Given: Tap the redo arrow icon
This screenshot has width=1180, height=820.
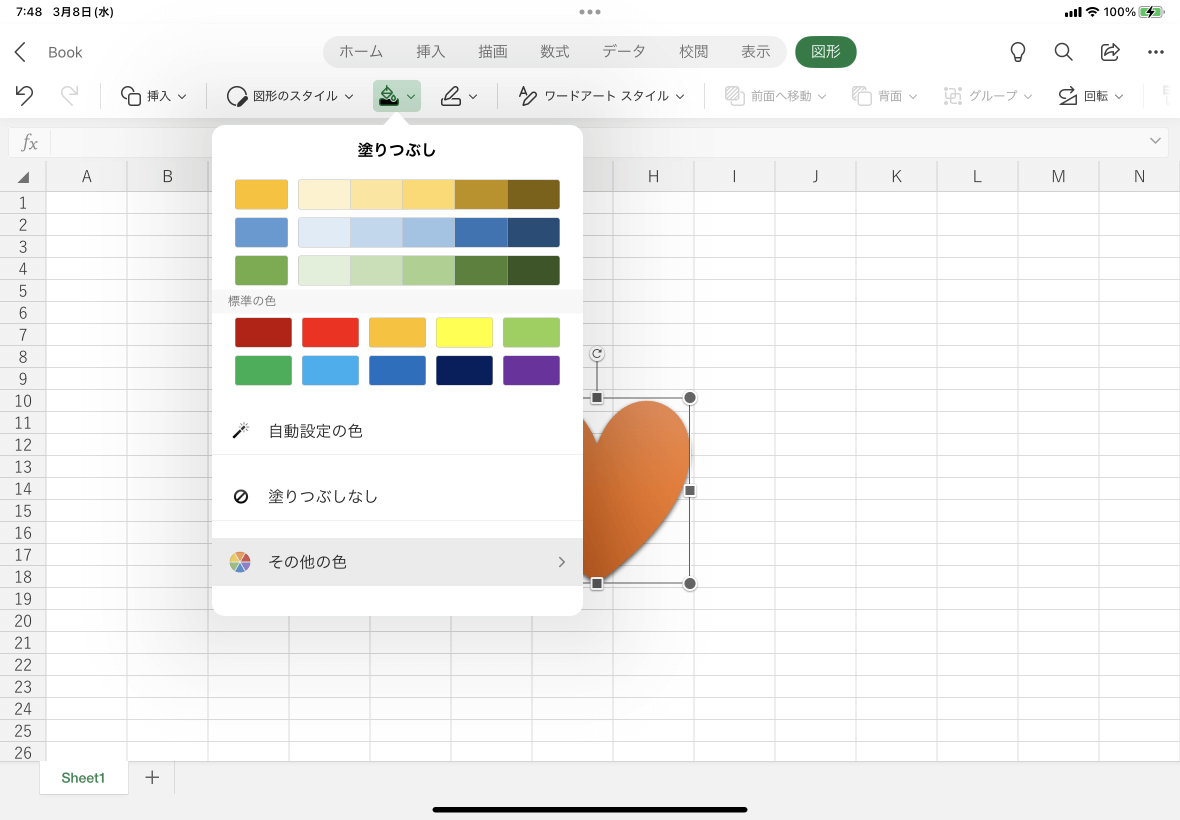Looking at the screenshot, I should point(69,96).
